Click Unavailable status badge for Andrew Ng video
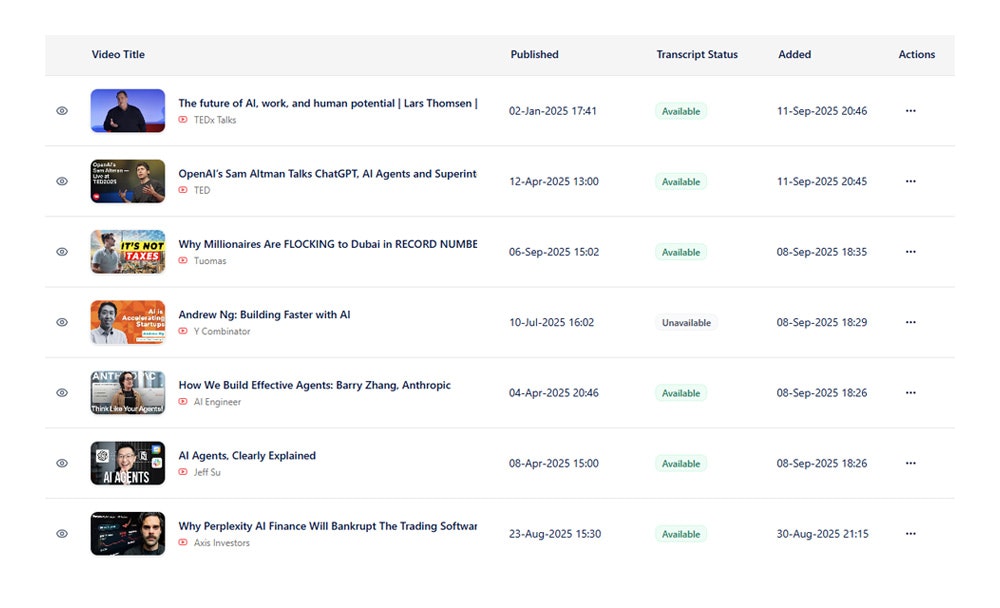 pos(686,323)
